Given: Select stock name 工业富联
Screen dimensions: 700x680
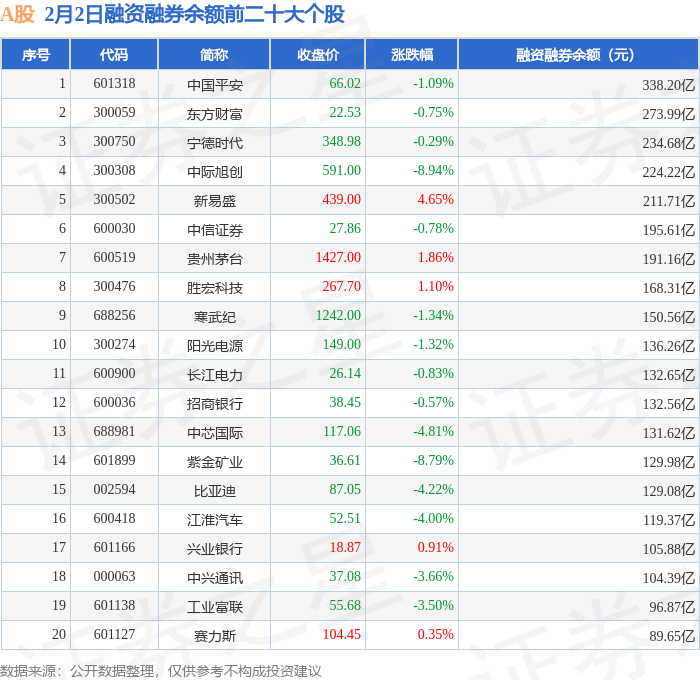Looking at the screenshot, I should tap(215, 607).
